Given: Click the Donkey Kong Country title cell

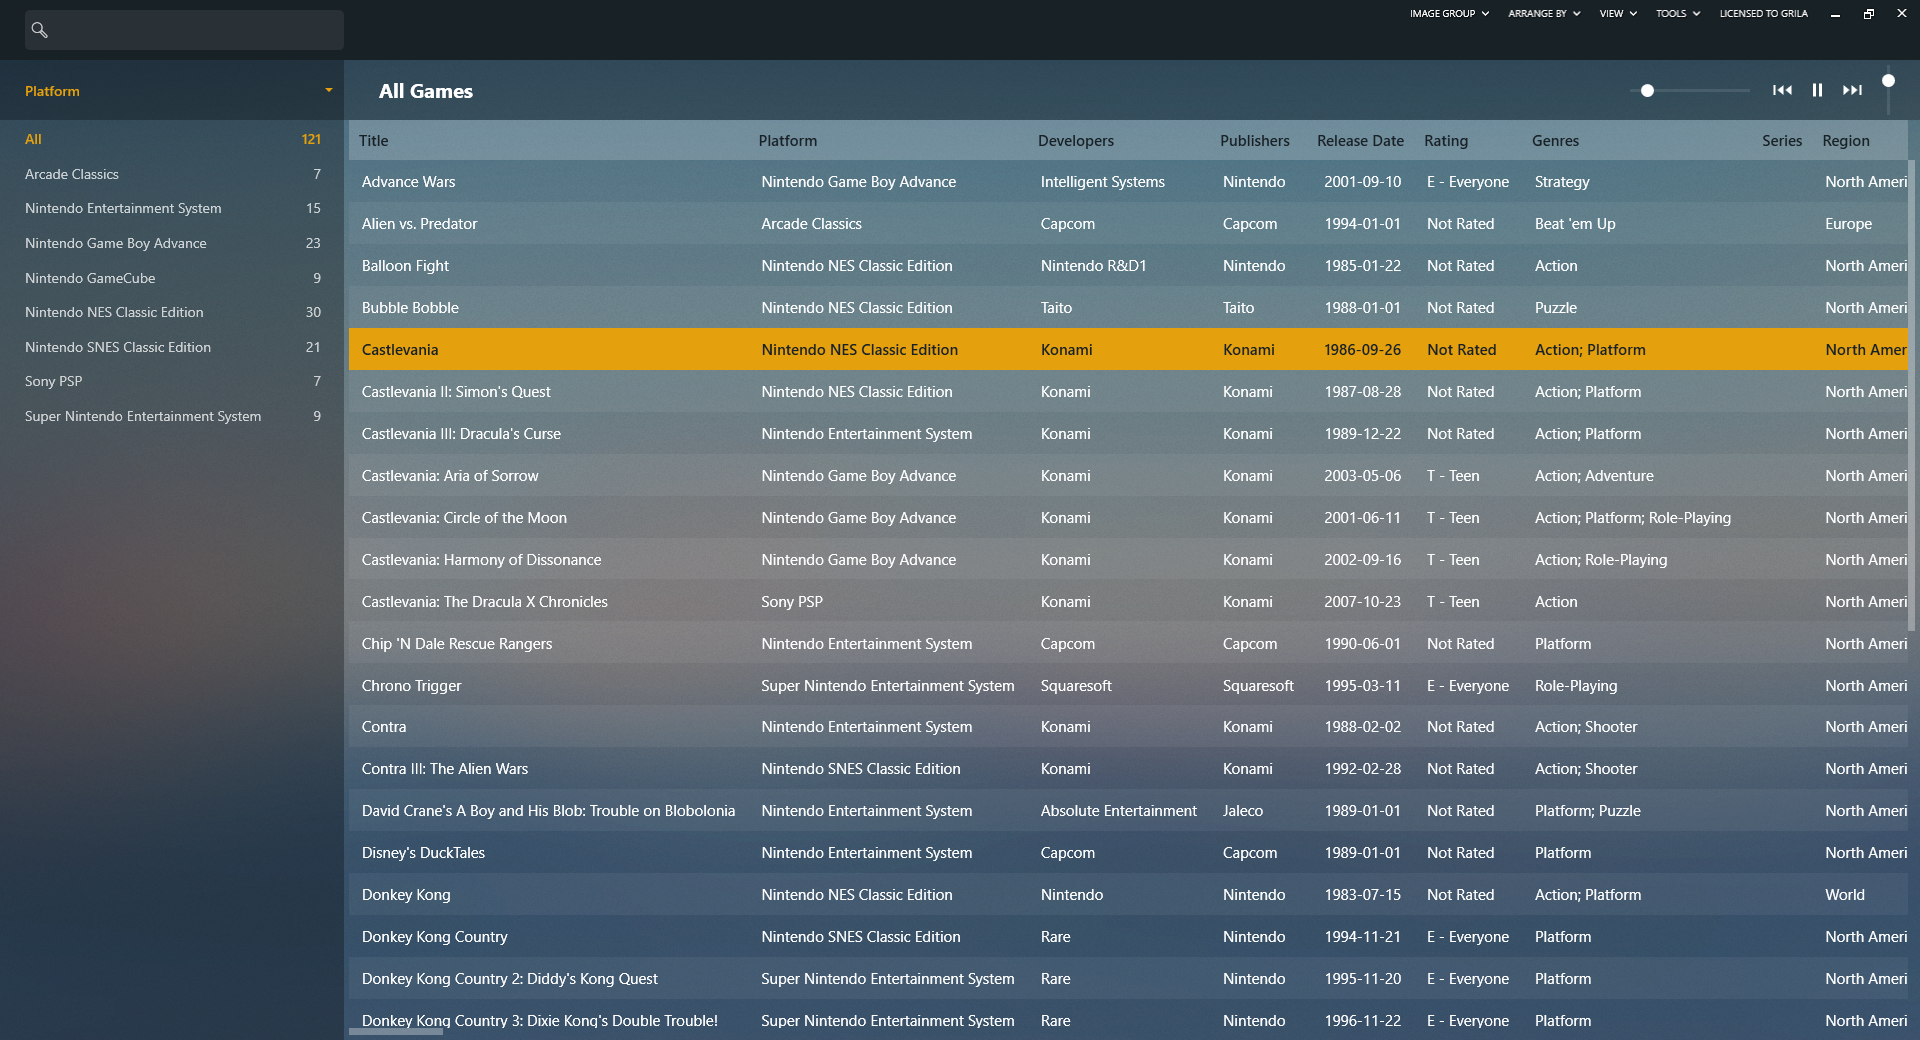Looking at the screenshot, I should (x=434, y=937).
